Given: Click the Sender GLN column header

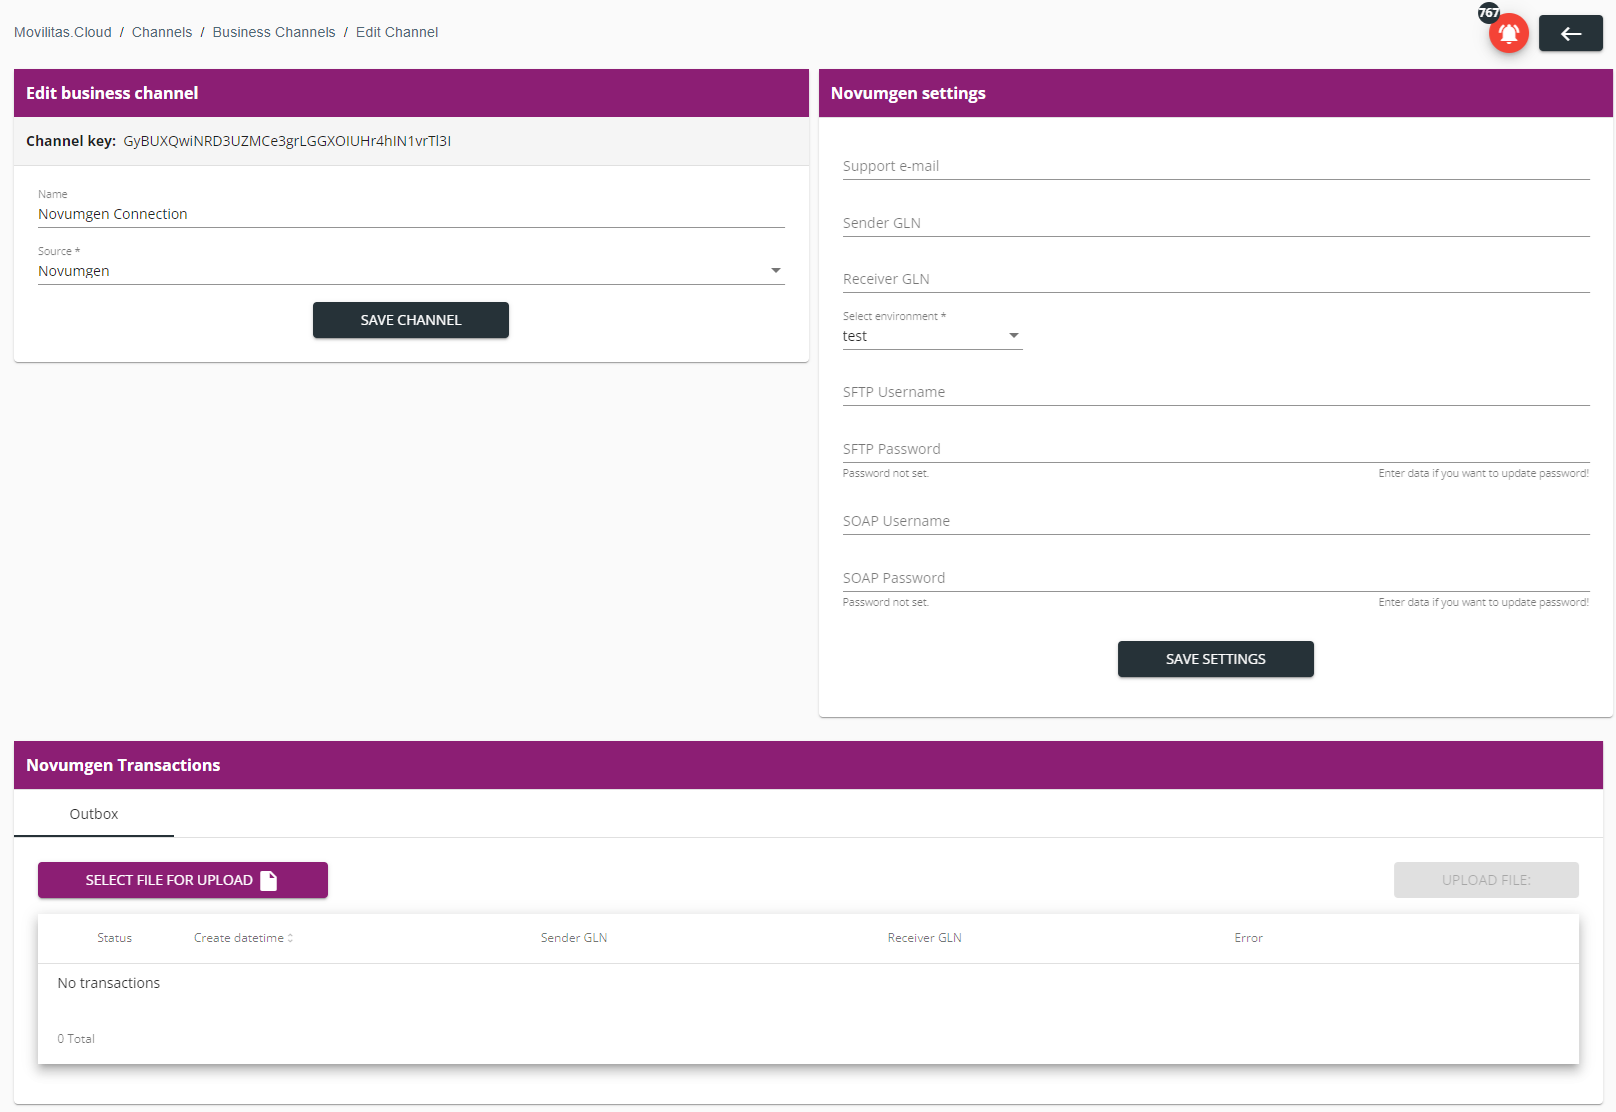Looking at the screenshot, I should (574, 938).
